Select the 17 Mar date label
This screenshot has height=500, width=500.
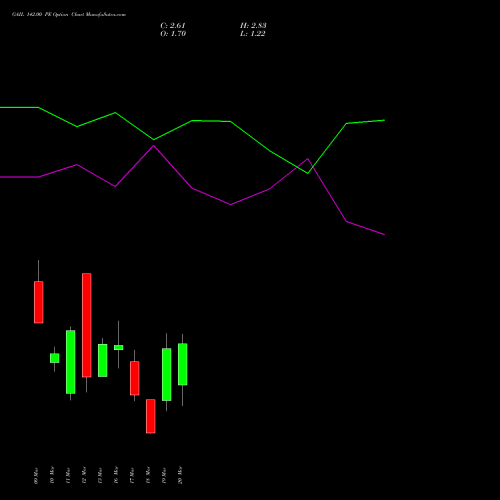coord(132,476)
